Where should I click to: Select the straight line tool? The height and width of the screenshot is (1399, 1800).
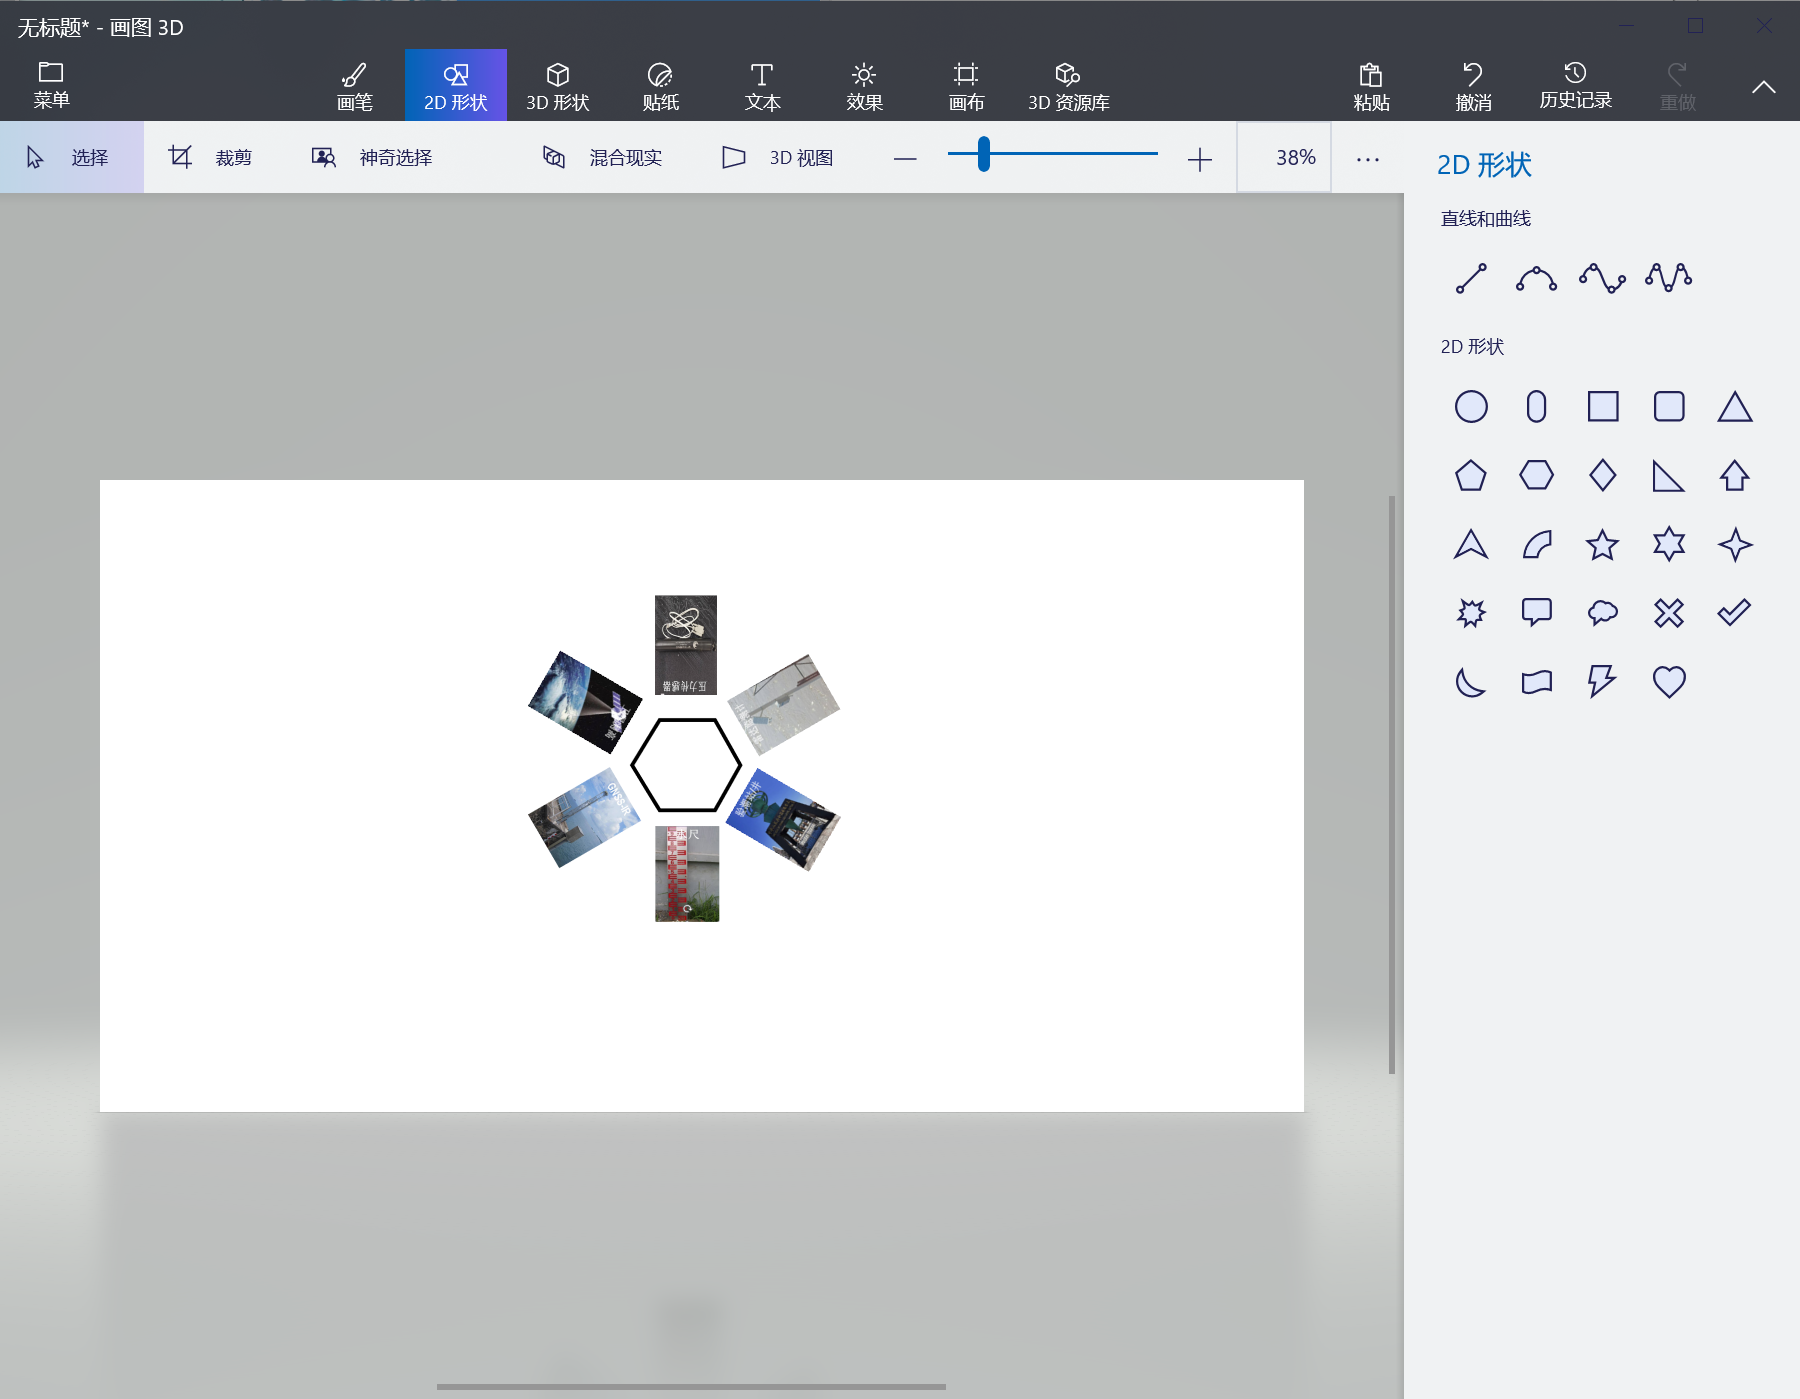click(1470, 278)
